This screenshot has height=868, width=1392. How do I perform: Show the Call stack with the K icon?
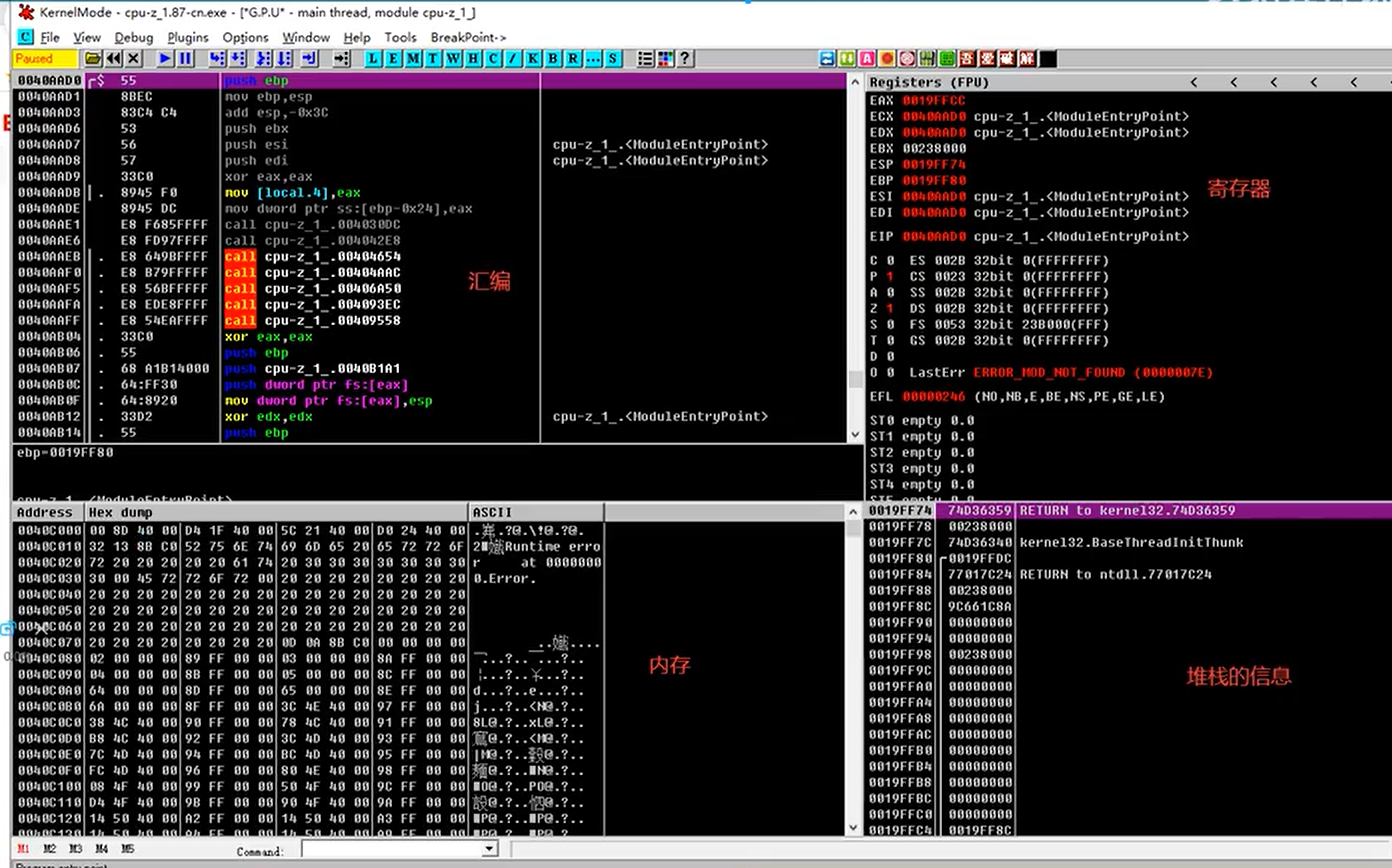[x=534, y=59]
